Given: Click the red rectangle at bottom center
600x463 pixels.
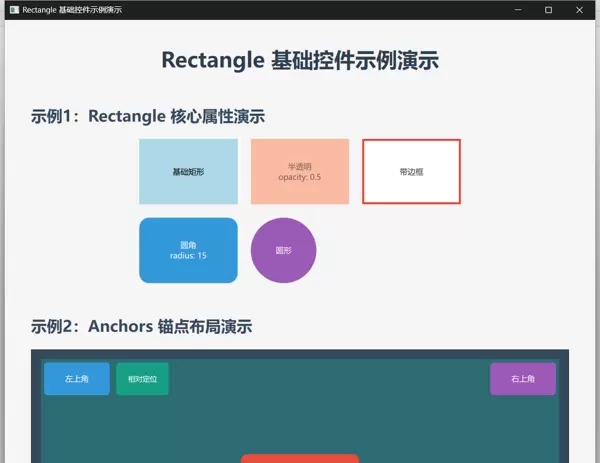Looking at the screenshot, I should point(300,458).
